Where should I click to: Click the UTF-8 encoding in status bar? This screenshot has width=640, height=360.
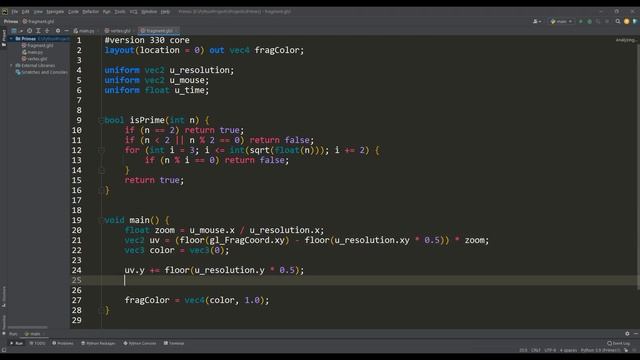click(x=550, y=350)
